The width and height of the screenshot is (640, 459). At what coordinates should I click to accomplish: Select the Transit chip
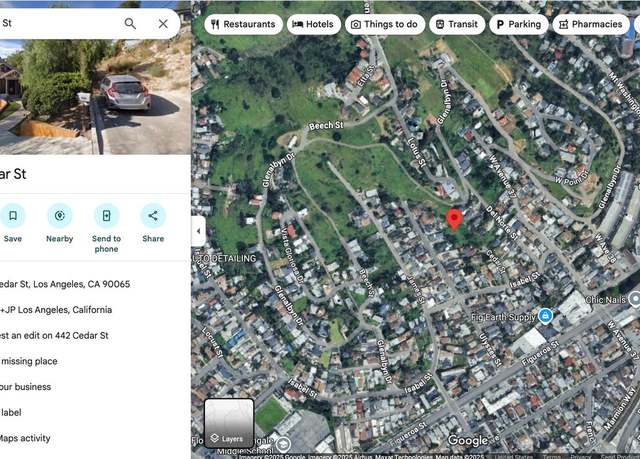(457, 24)
